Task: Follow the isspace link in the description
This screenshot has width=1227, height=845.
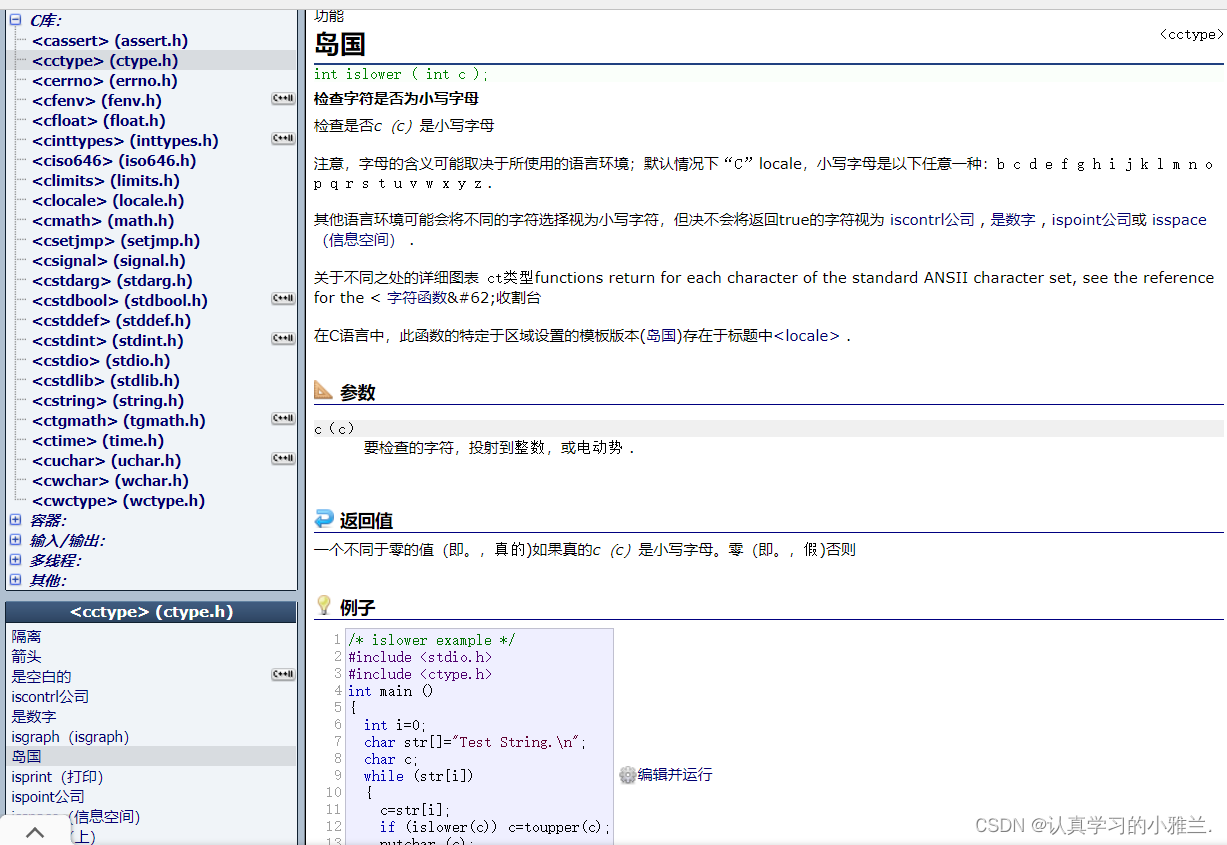Action: pos(1179,220)
